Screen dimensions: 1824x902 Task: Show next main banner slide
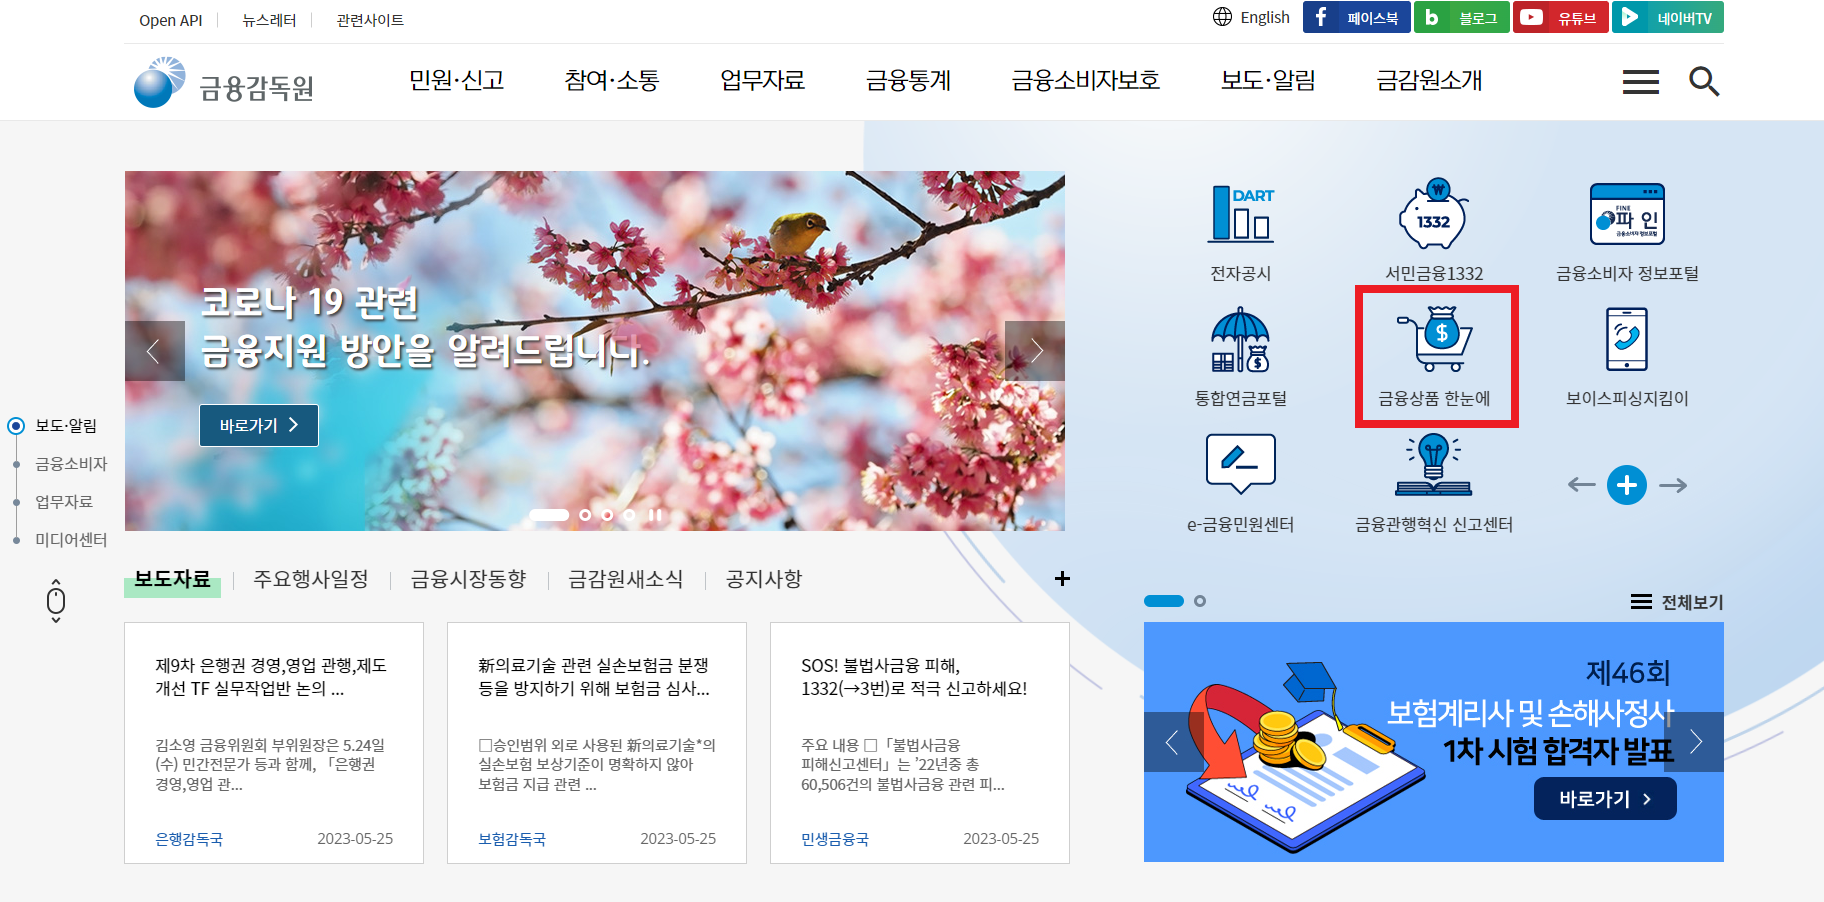click(x=1035, y=351)
